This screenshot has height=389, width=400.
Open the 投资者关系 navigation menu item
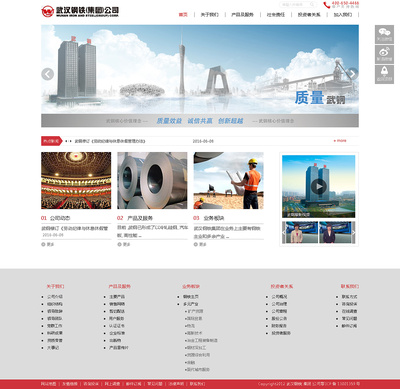click(309, 14)
